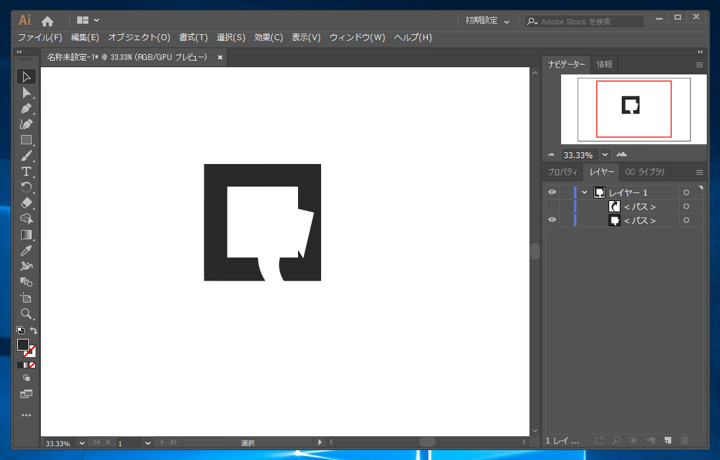Viewport: 720px width, 460px height.
Task: Zoom in using Navigator large mountains icon
Action: pos(622,154)
